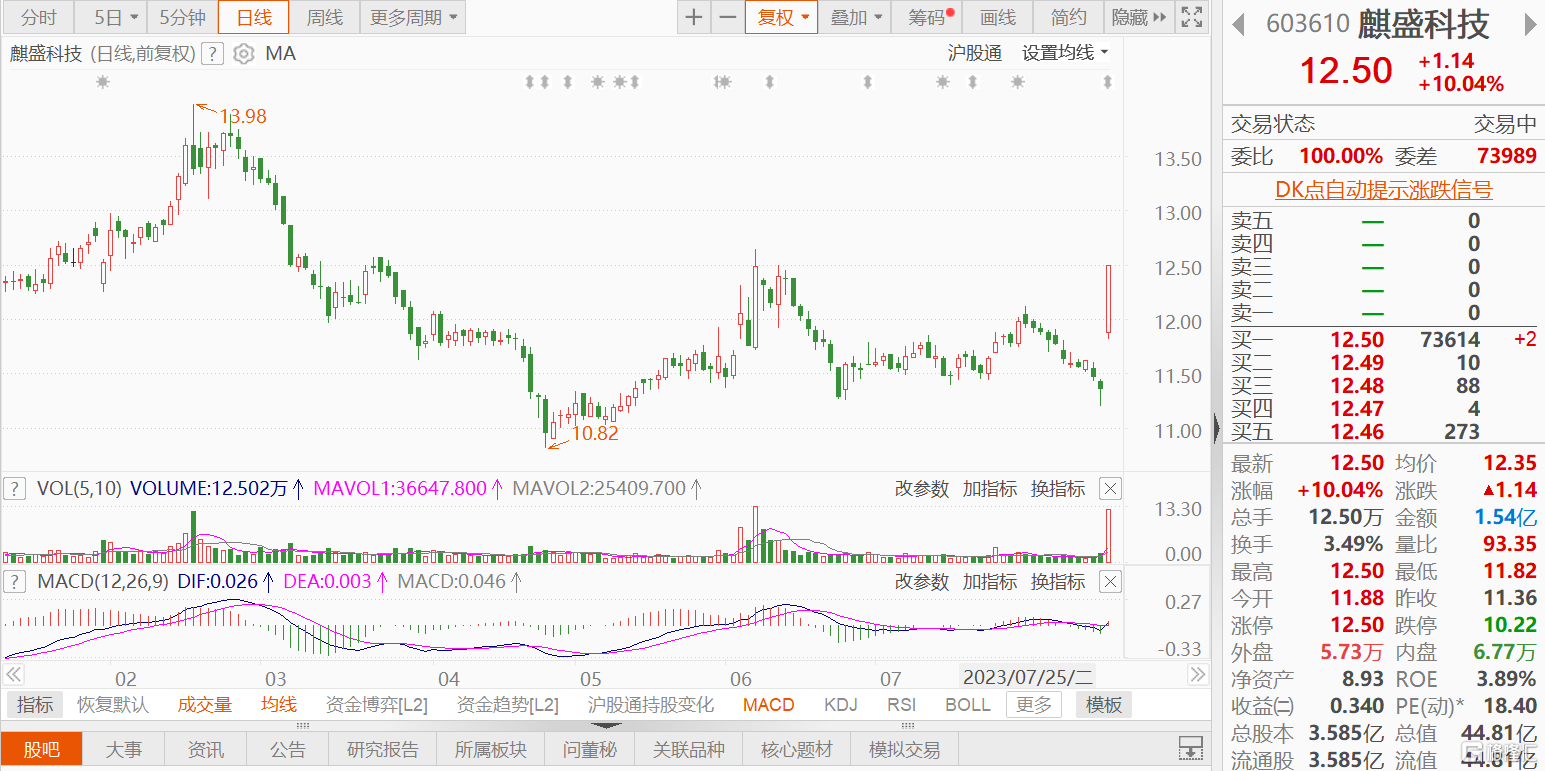Click 指标 label button
This screenshot has height=771, width=1545.
pyautogui.click(x=35, y=705)
